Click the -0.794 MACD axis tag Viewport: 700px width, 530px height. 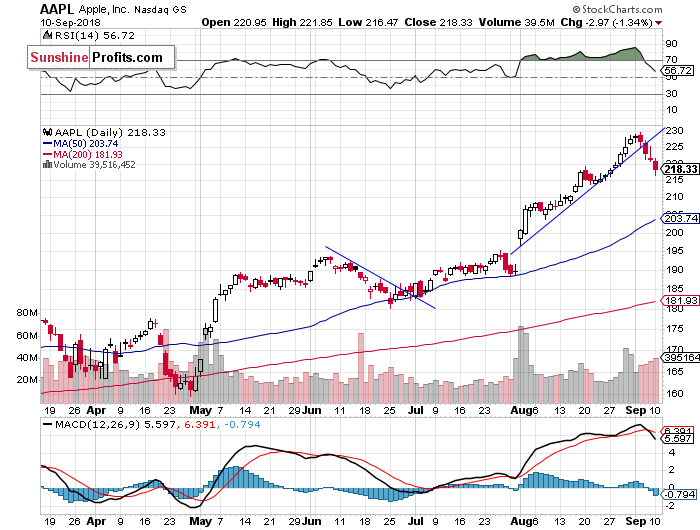coord(679,494)
